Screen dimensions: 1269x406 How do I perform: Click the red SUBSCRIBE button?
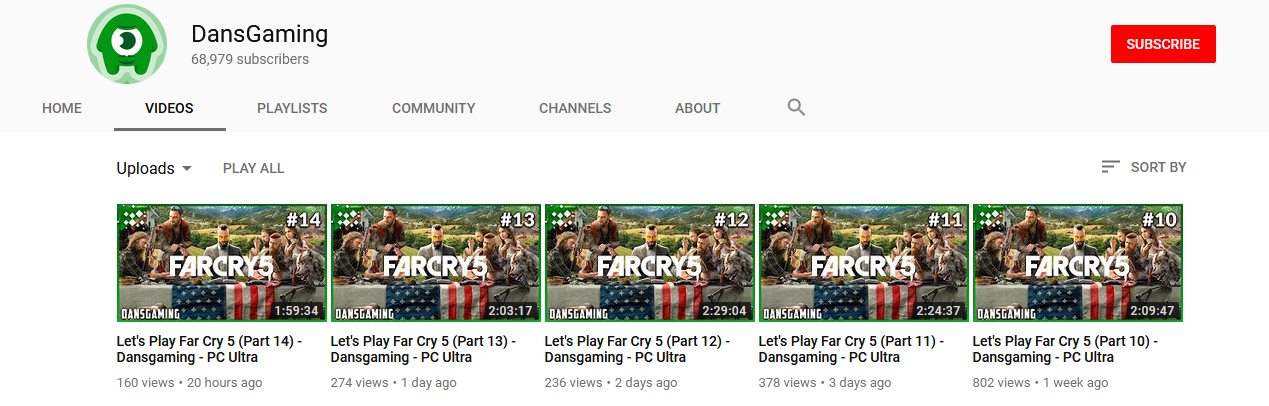point(1163,44)
